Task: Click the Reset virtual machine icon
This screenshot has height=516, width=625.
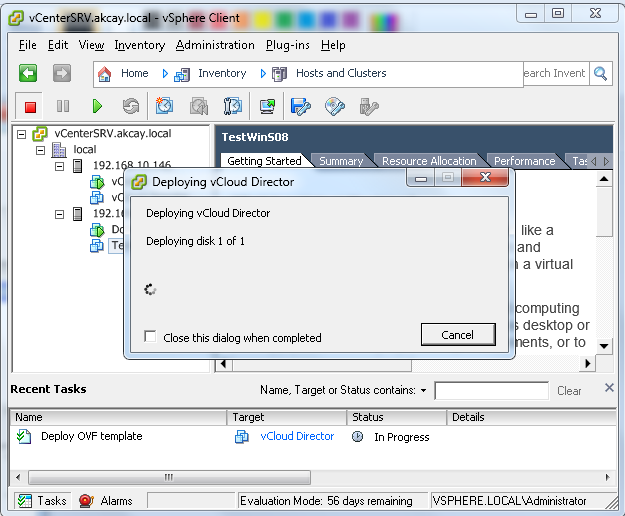Action: [131, 106]
